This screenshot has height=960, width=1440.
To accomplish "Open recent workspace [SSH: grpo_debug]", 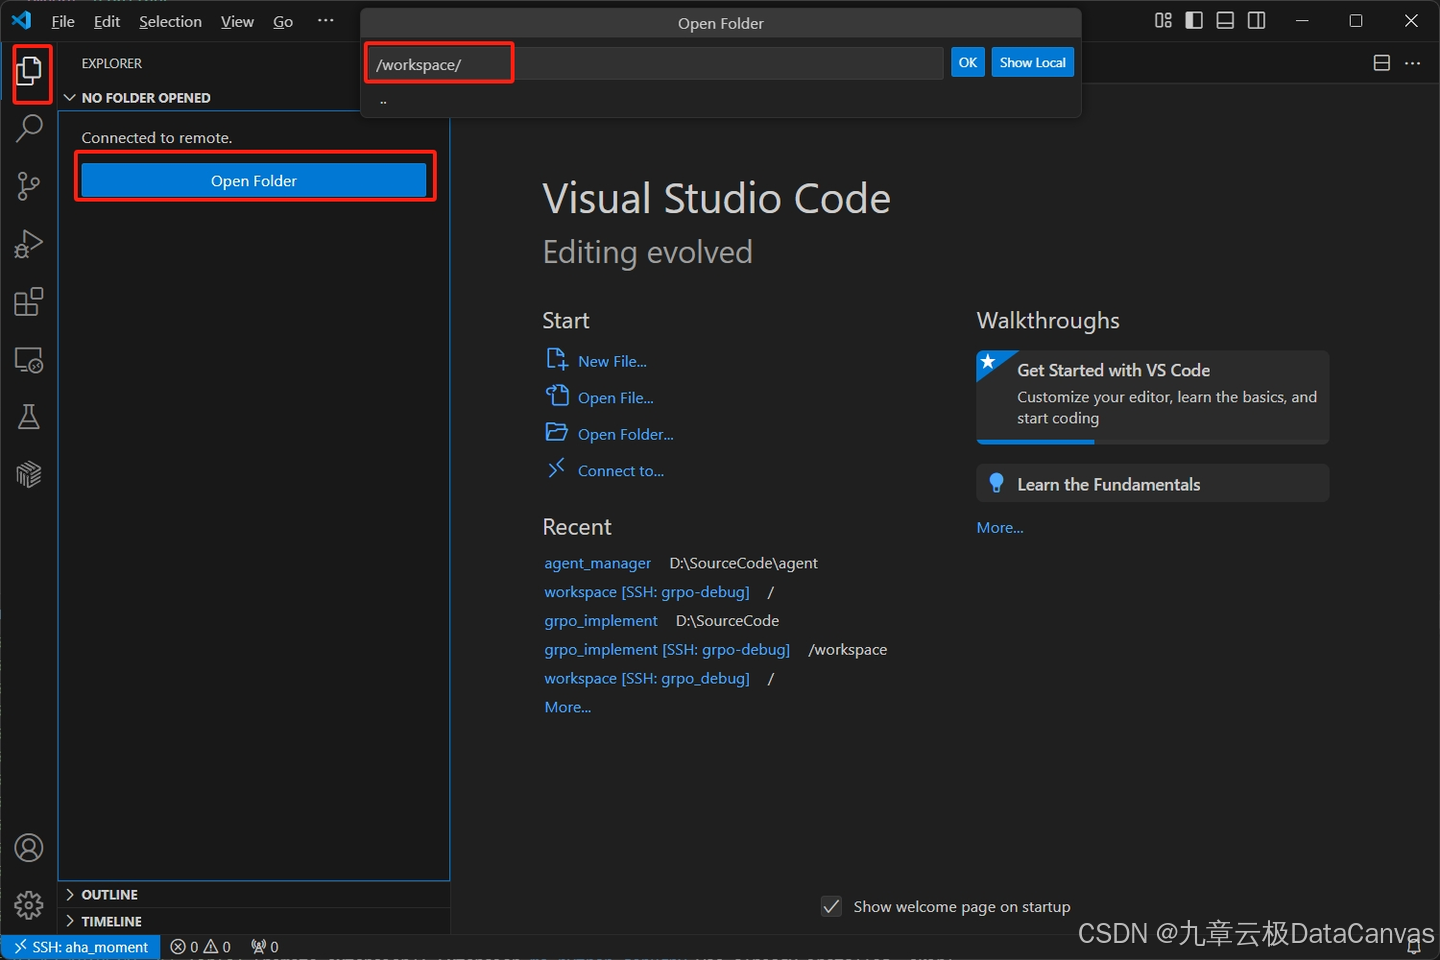I will [x=647, y=679].
